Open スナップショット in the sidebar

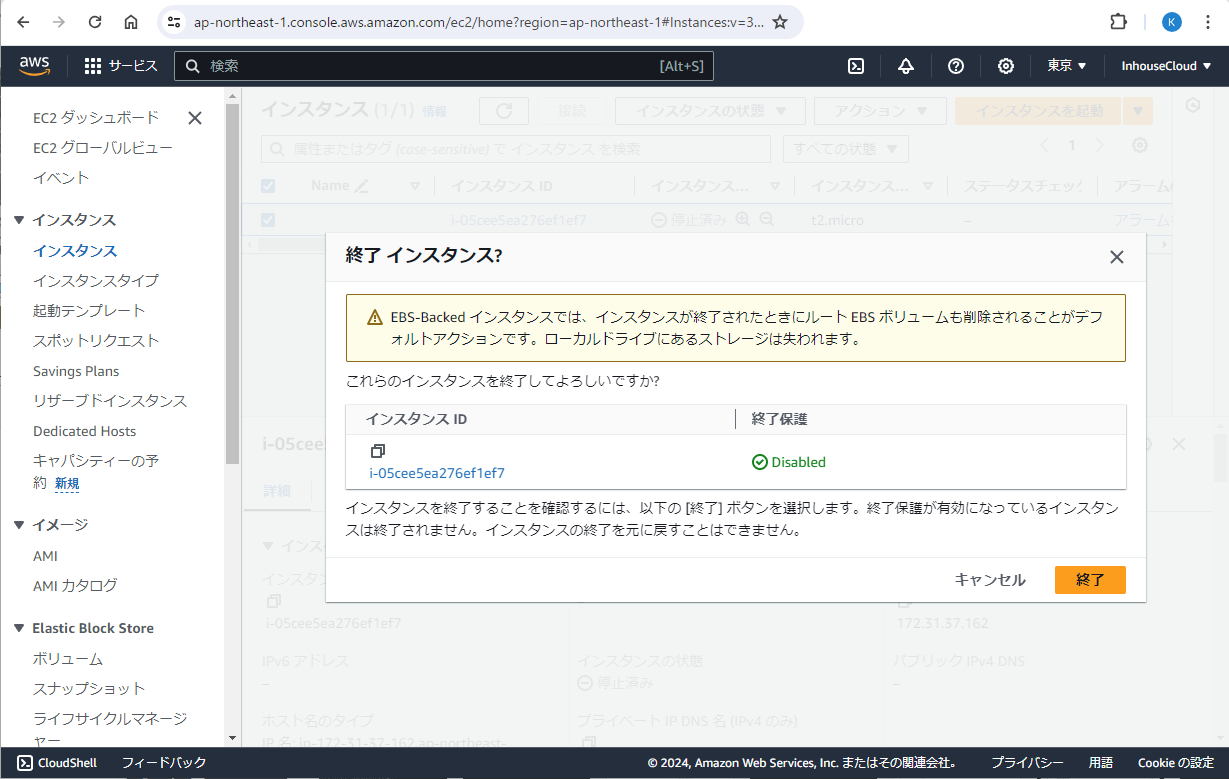(x=89, y=689)
